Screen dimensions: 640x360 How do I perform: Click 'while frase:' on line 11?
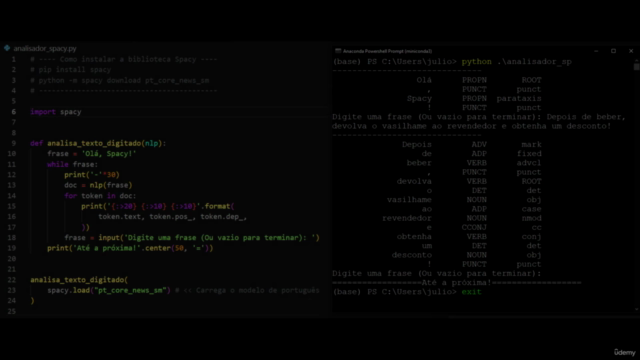point(73,164)
